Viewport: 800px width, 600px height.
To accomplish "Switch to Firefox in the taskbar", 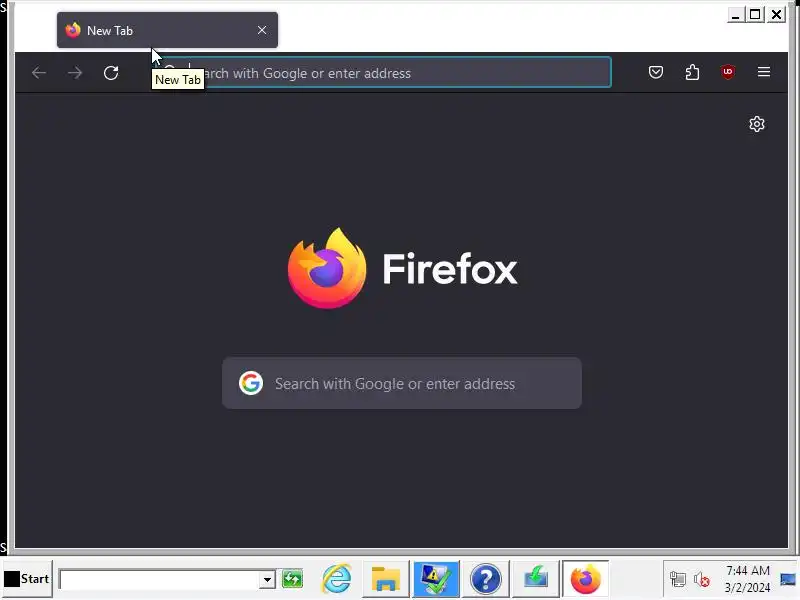I will 586,579.
